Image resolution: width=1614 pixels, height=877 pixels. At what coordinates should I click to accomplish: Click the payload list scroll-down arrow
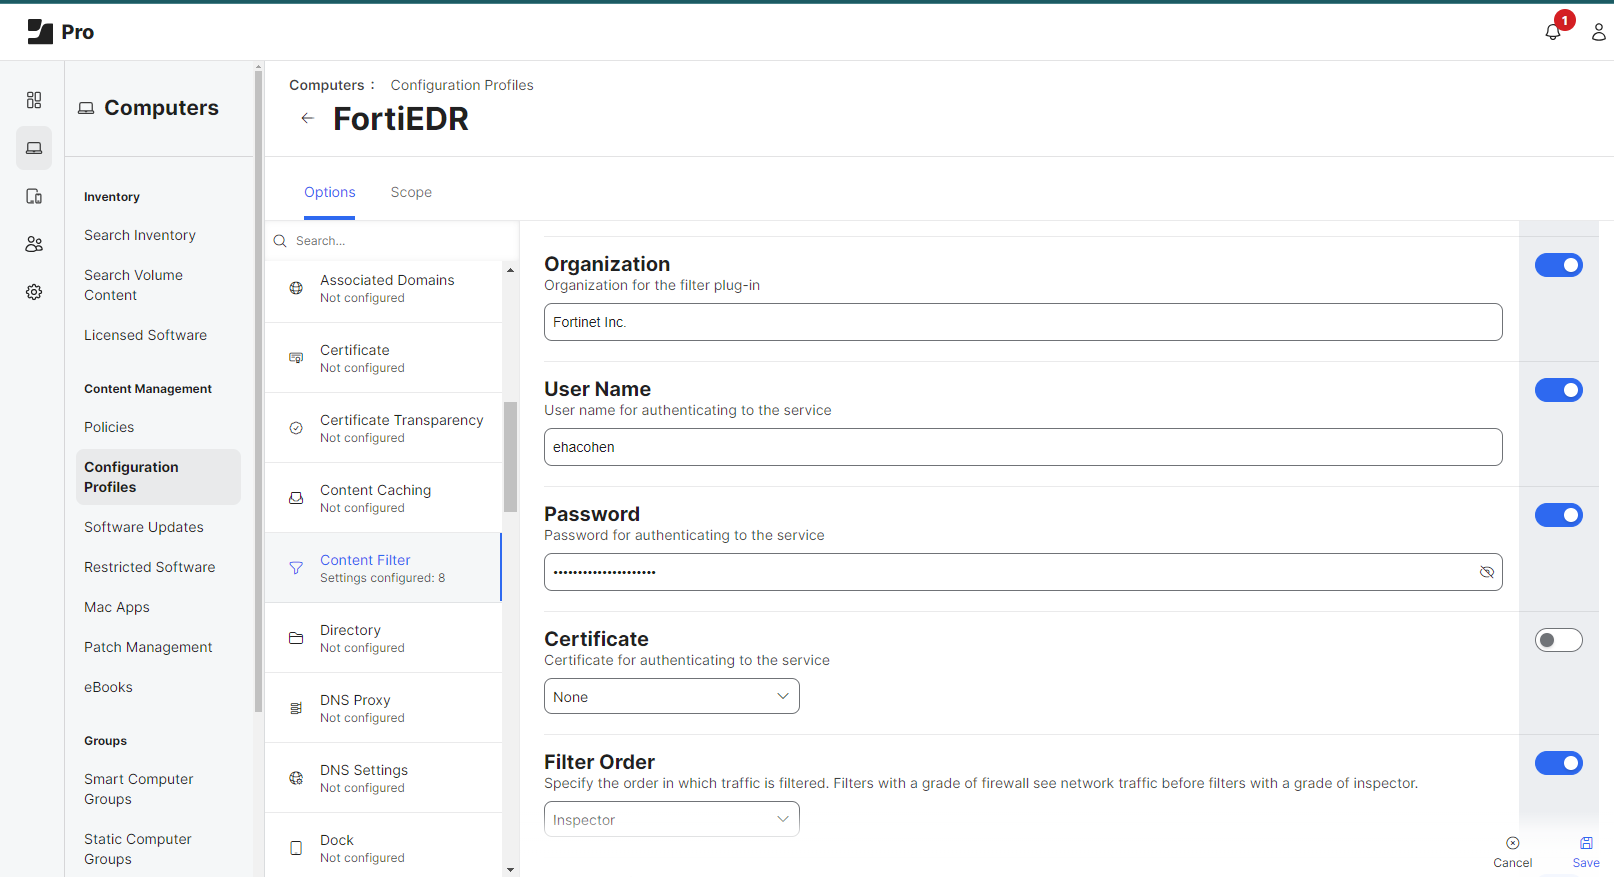coord(510,870)
